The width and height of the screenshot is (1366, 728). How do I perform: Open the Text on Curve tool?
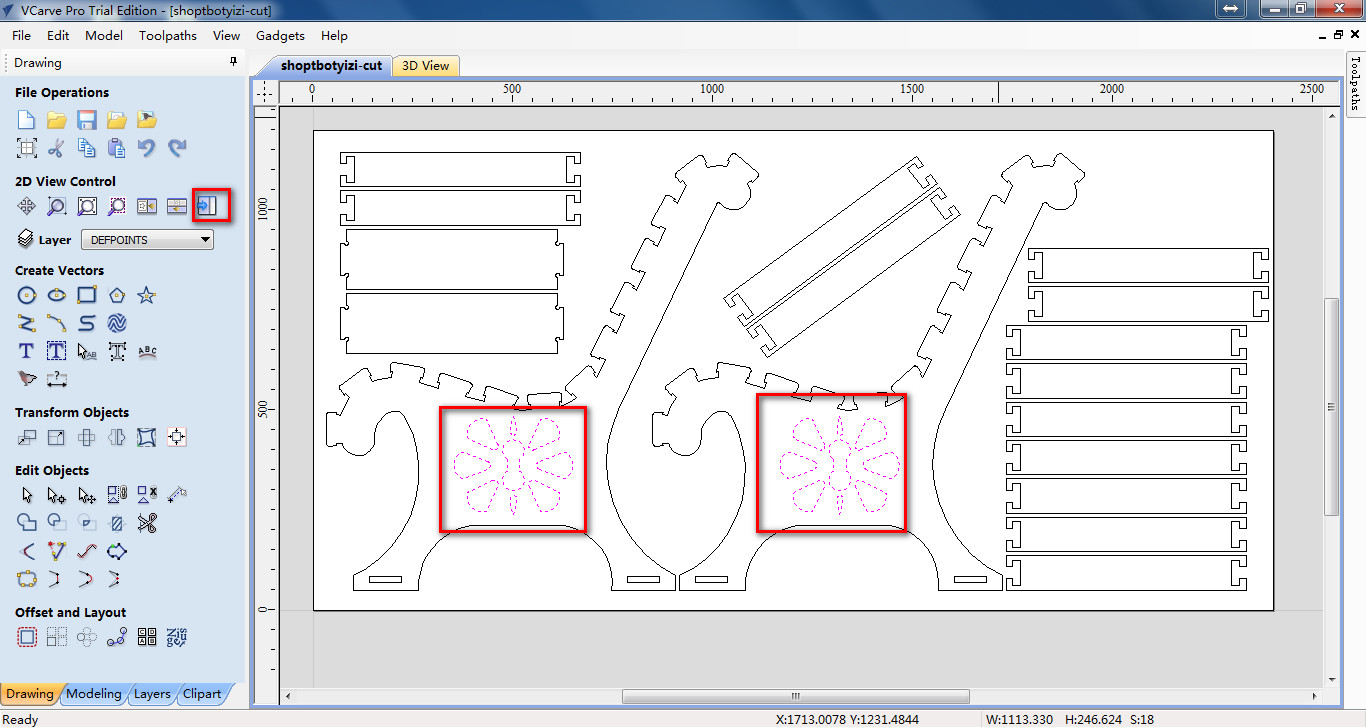pos(147,351)
